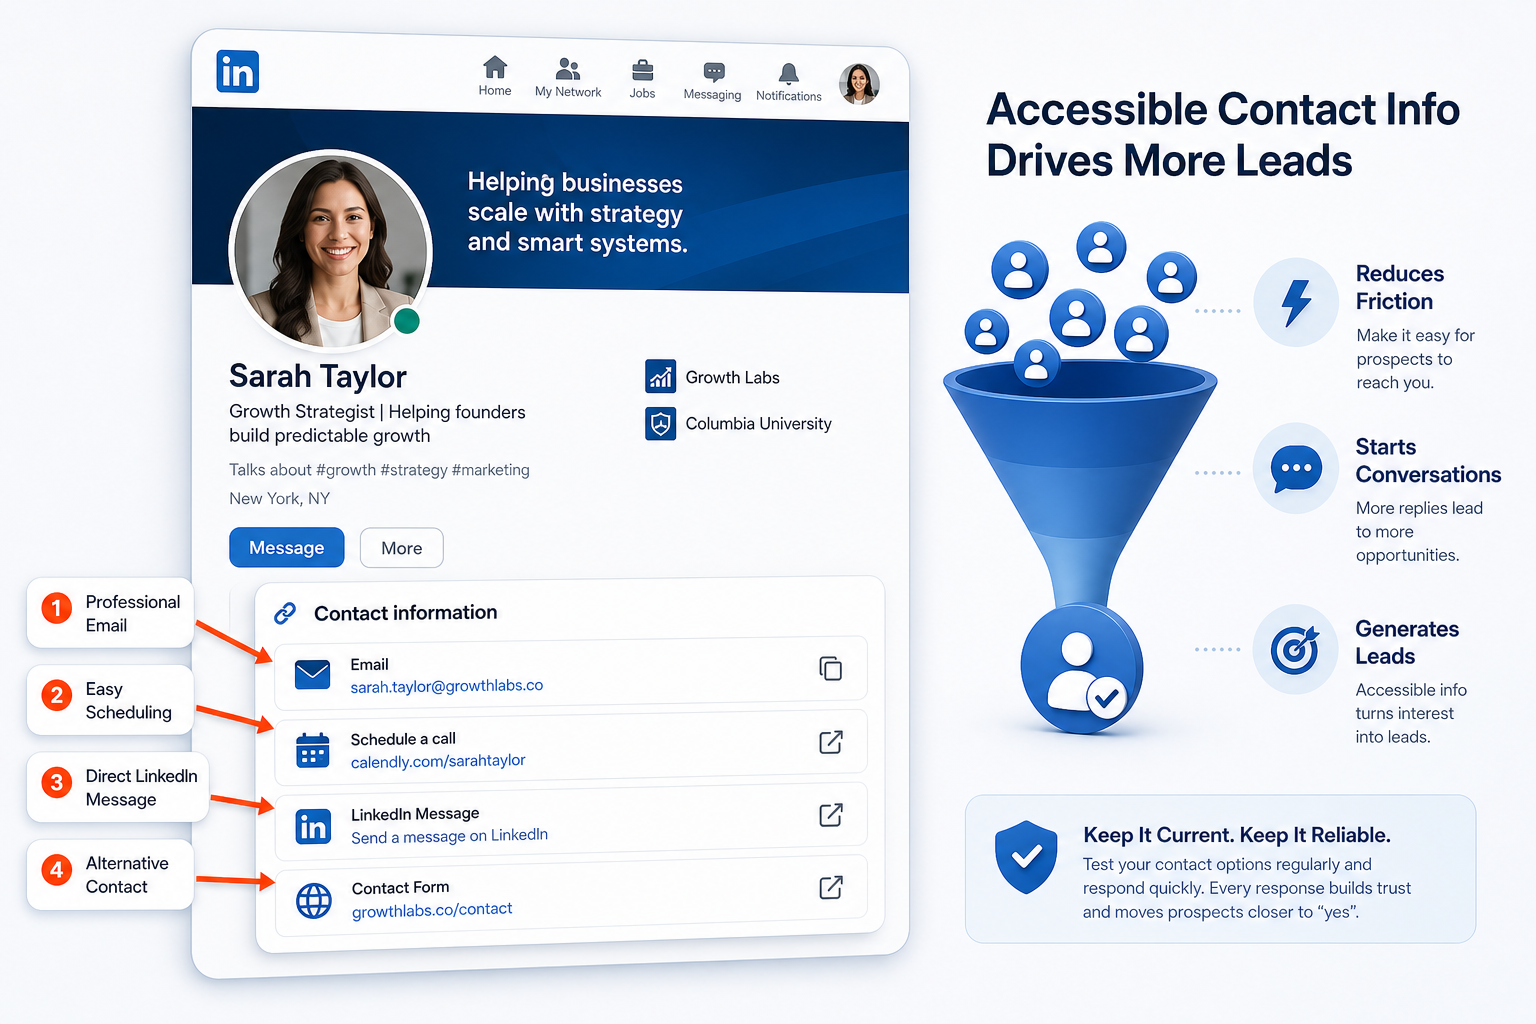The height and width of the screenshot is (1024, 1536).
Task: Open the growthlabs.co/contact link
Action: (x=432, y=910)
